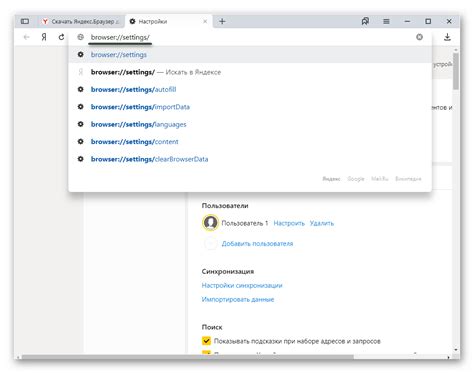The height and width of the screenshot is (373, 474).
Task: Open Yandex home via Я icon
Action: pyautogui.click(x=44, y=37)
